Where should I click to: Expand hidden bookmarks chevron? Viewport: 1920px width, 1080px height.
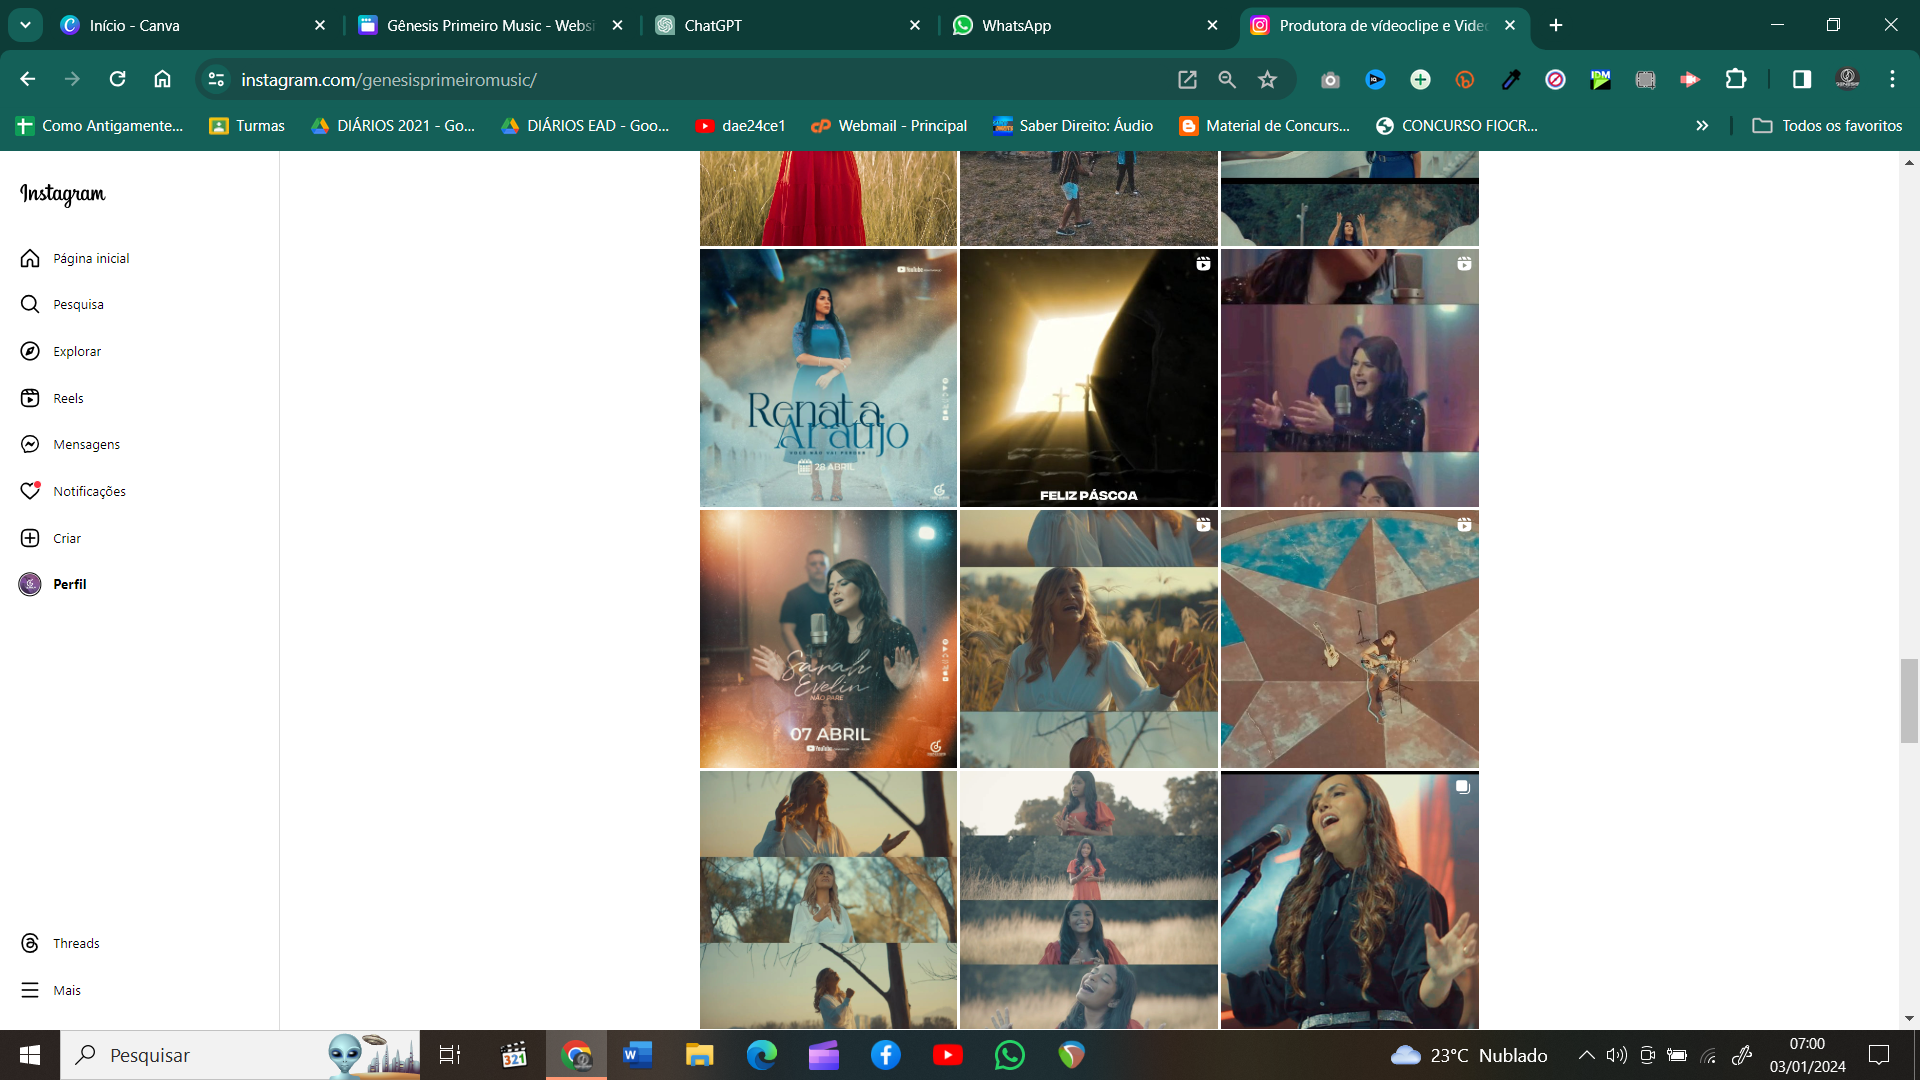point(1702,125)
